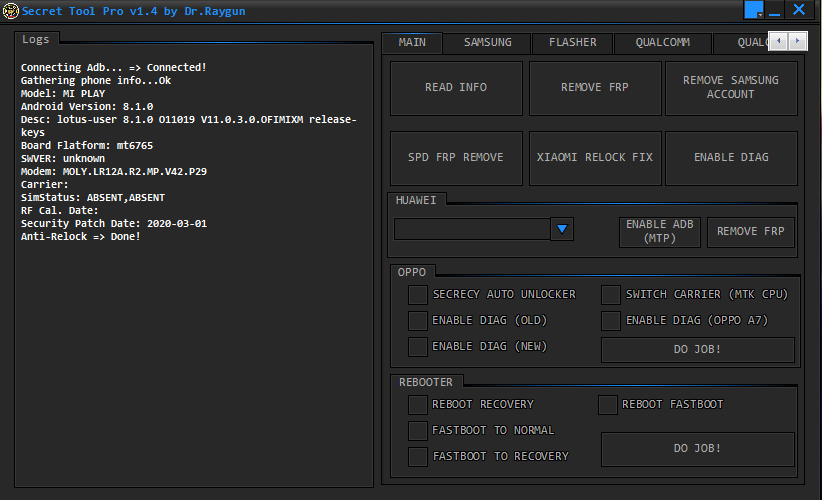Click DO JOB! in the OPPO group

pyautogui.click(x=697, y=350)
